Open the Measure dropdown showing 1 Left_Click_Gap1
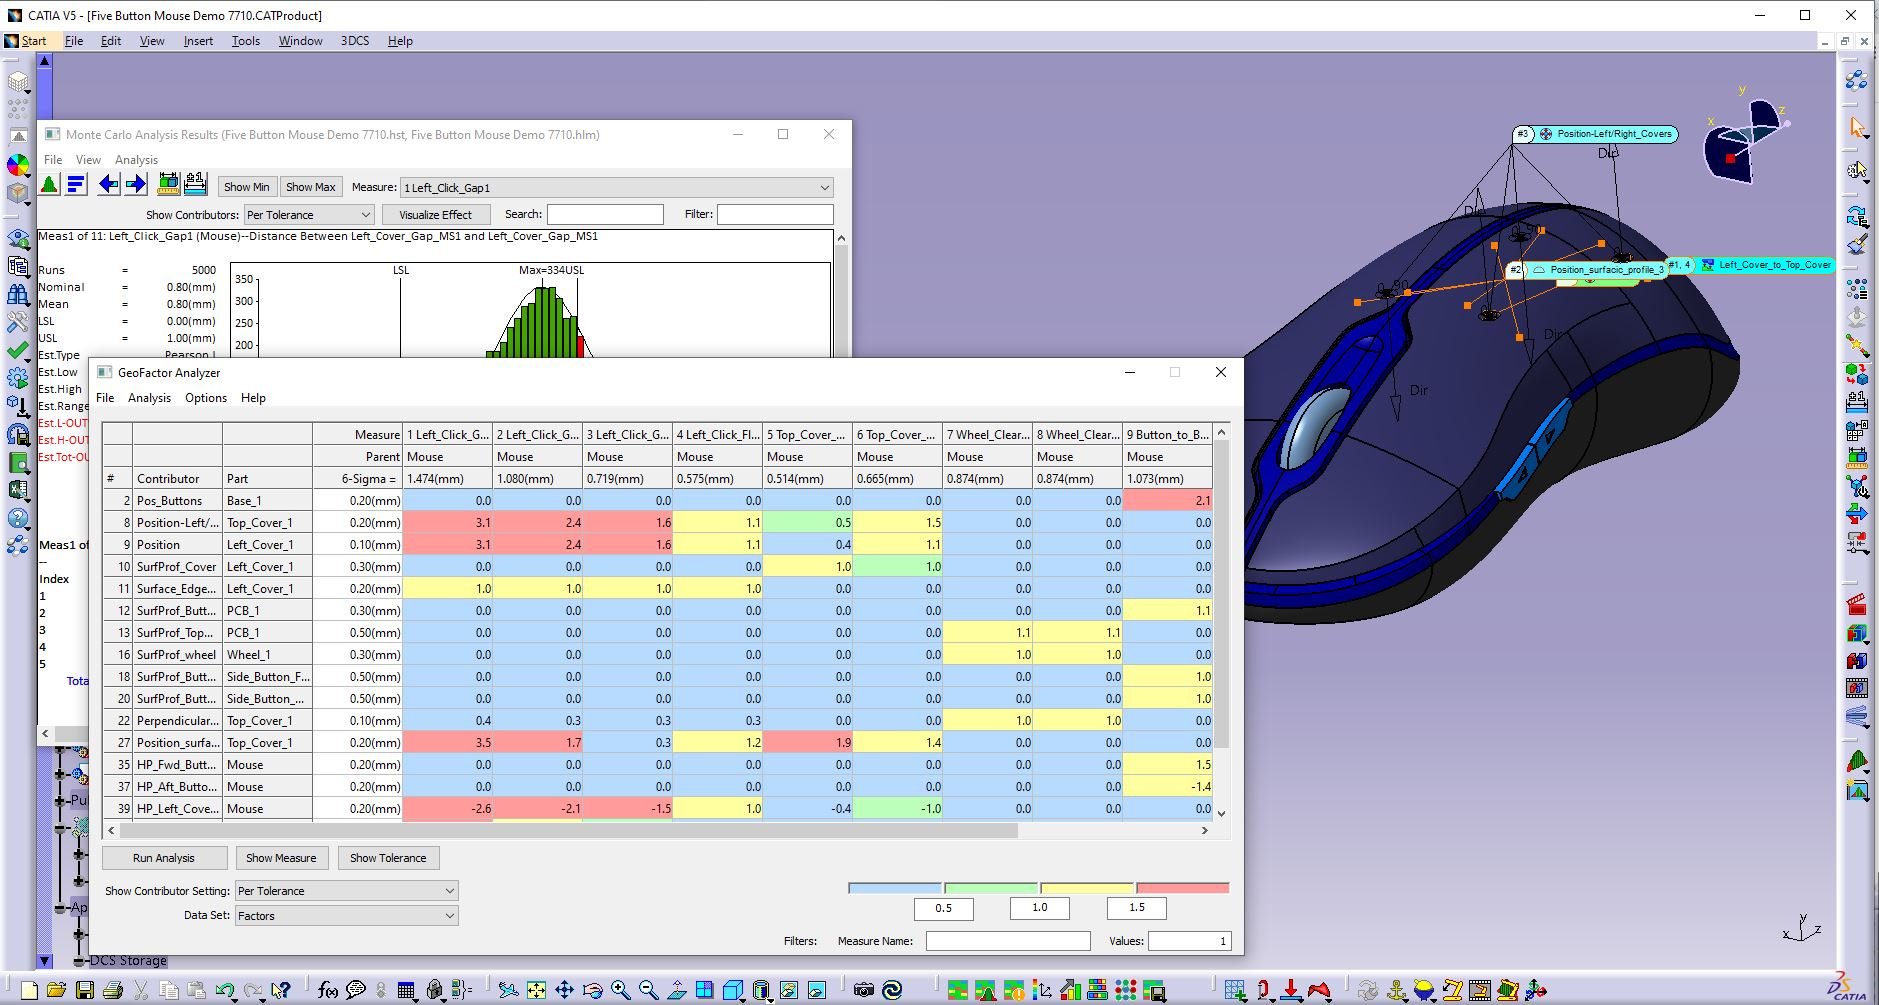The height and width of the screenshot is (1005, 1879). click(x=616, y=187)
